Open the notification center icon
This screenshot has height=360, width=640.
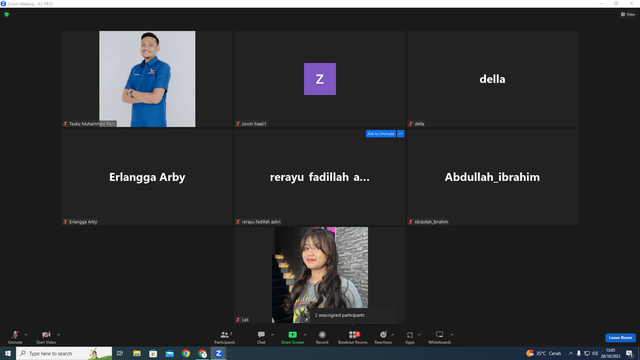tap(630, 353)
